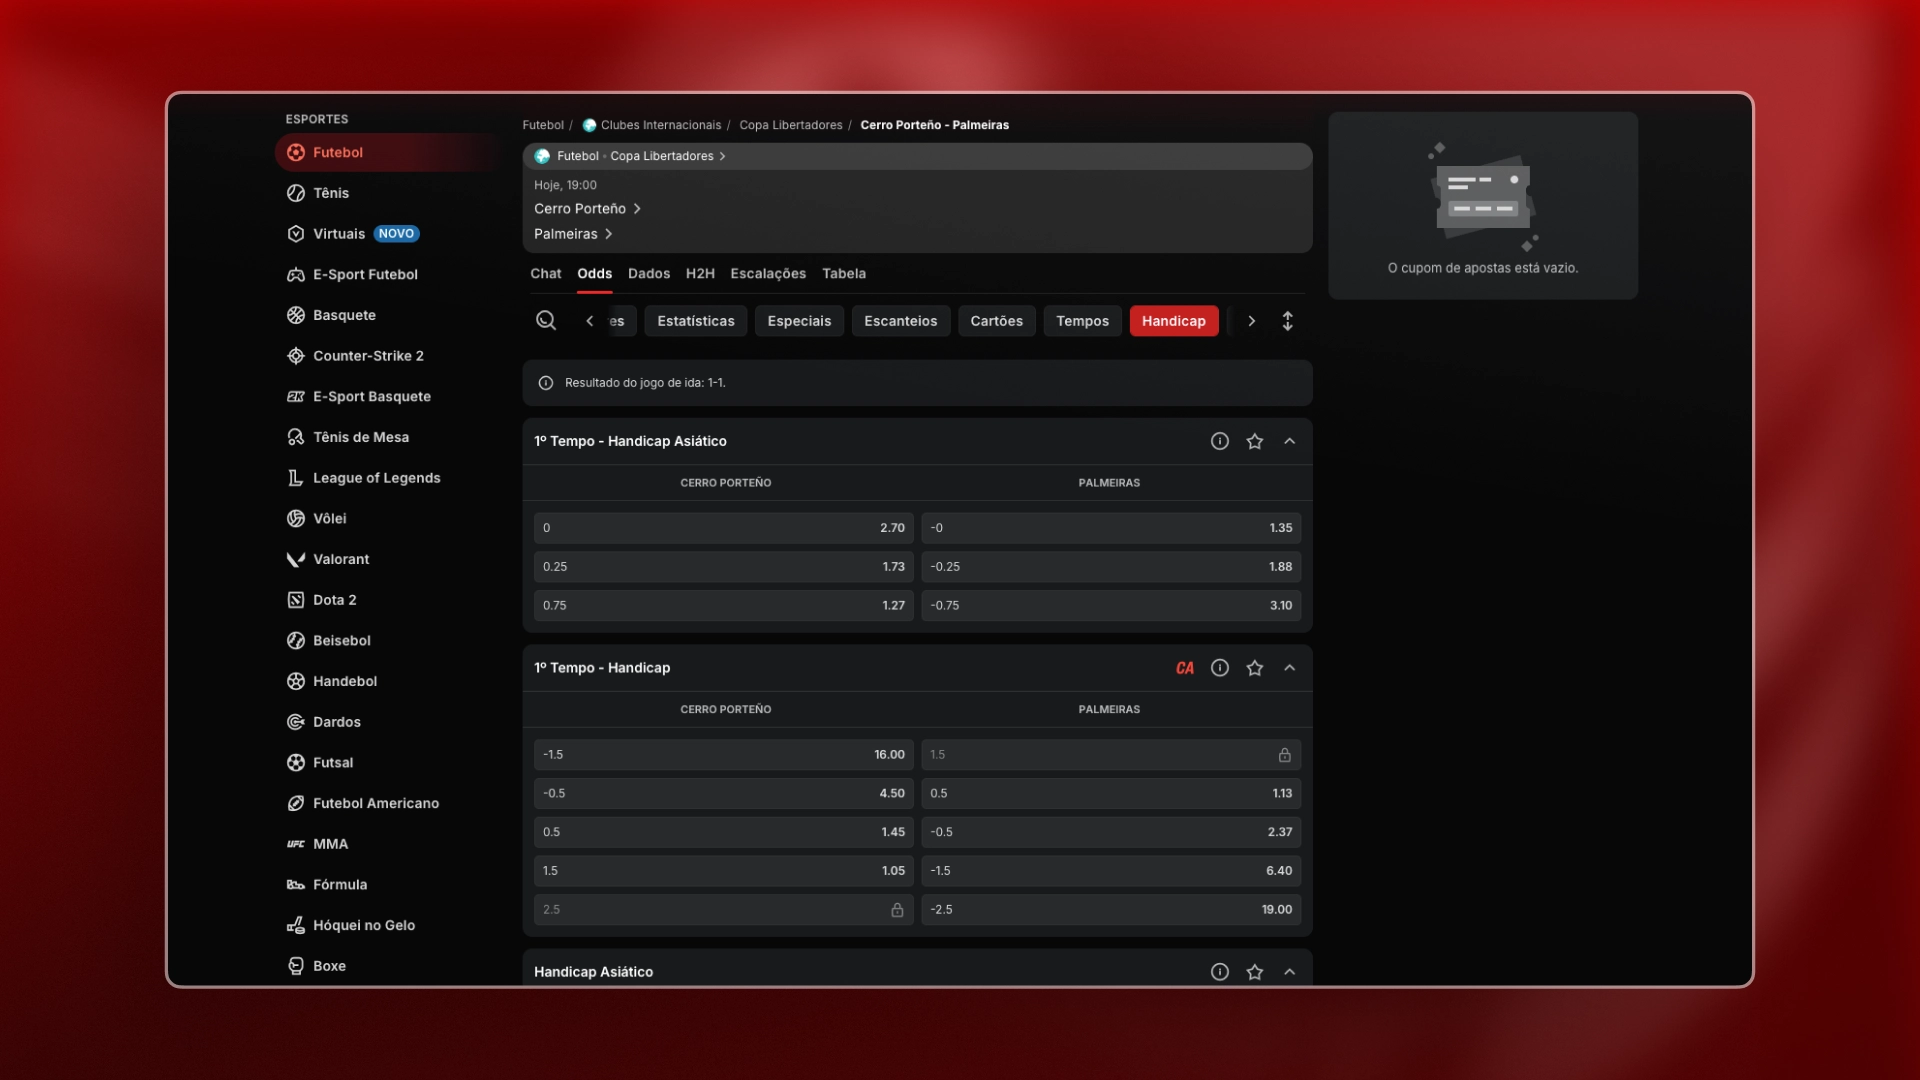Click the red CA badge icon

coord(1185,668)
